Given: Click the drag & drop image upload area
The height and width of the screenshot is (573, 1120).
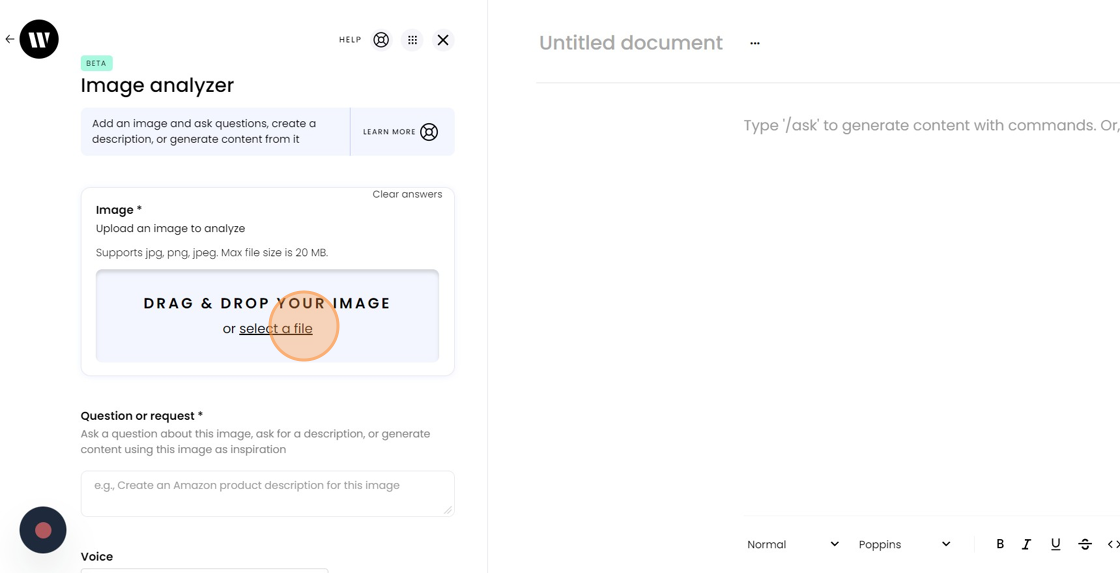Looking at the screenshot, I should pos(267,316).
